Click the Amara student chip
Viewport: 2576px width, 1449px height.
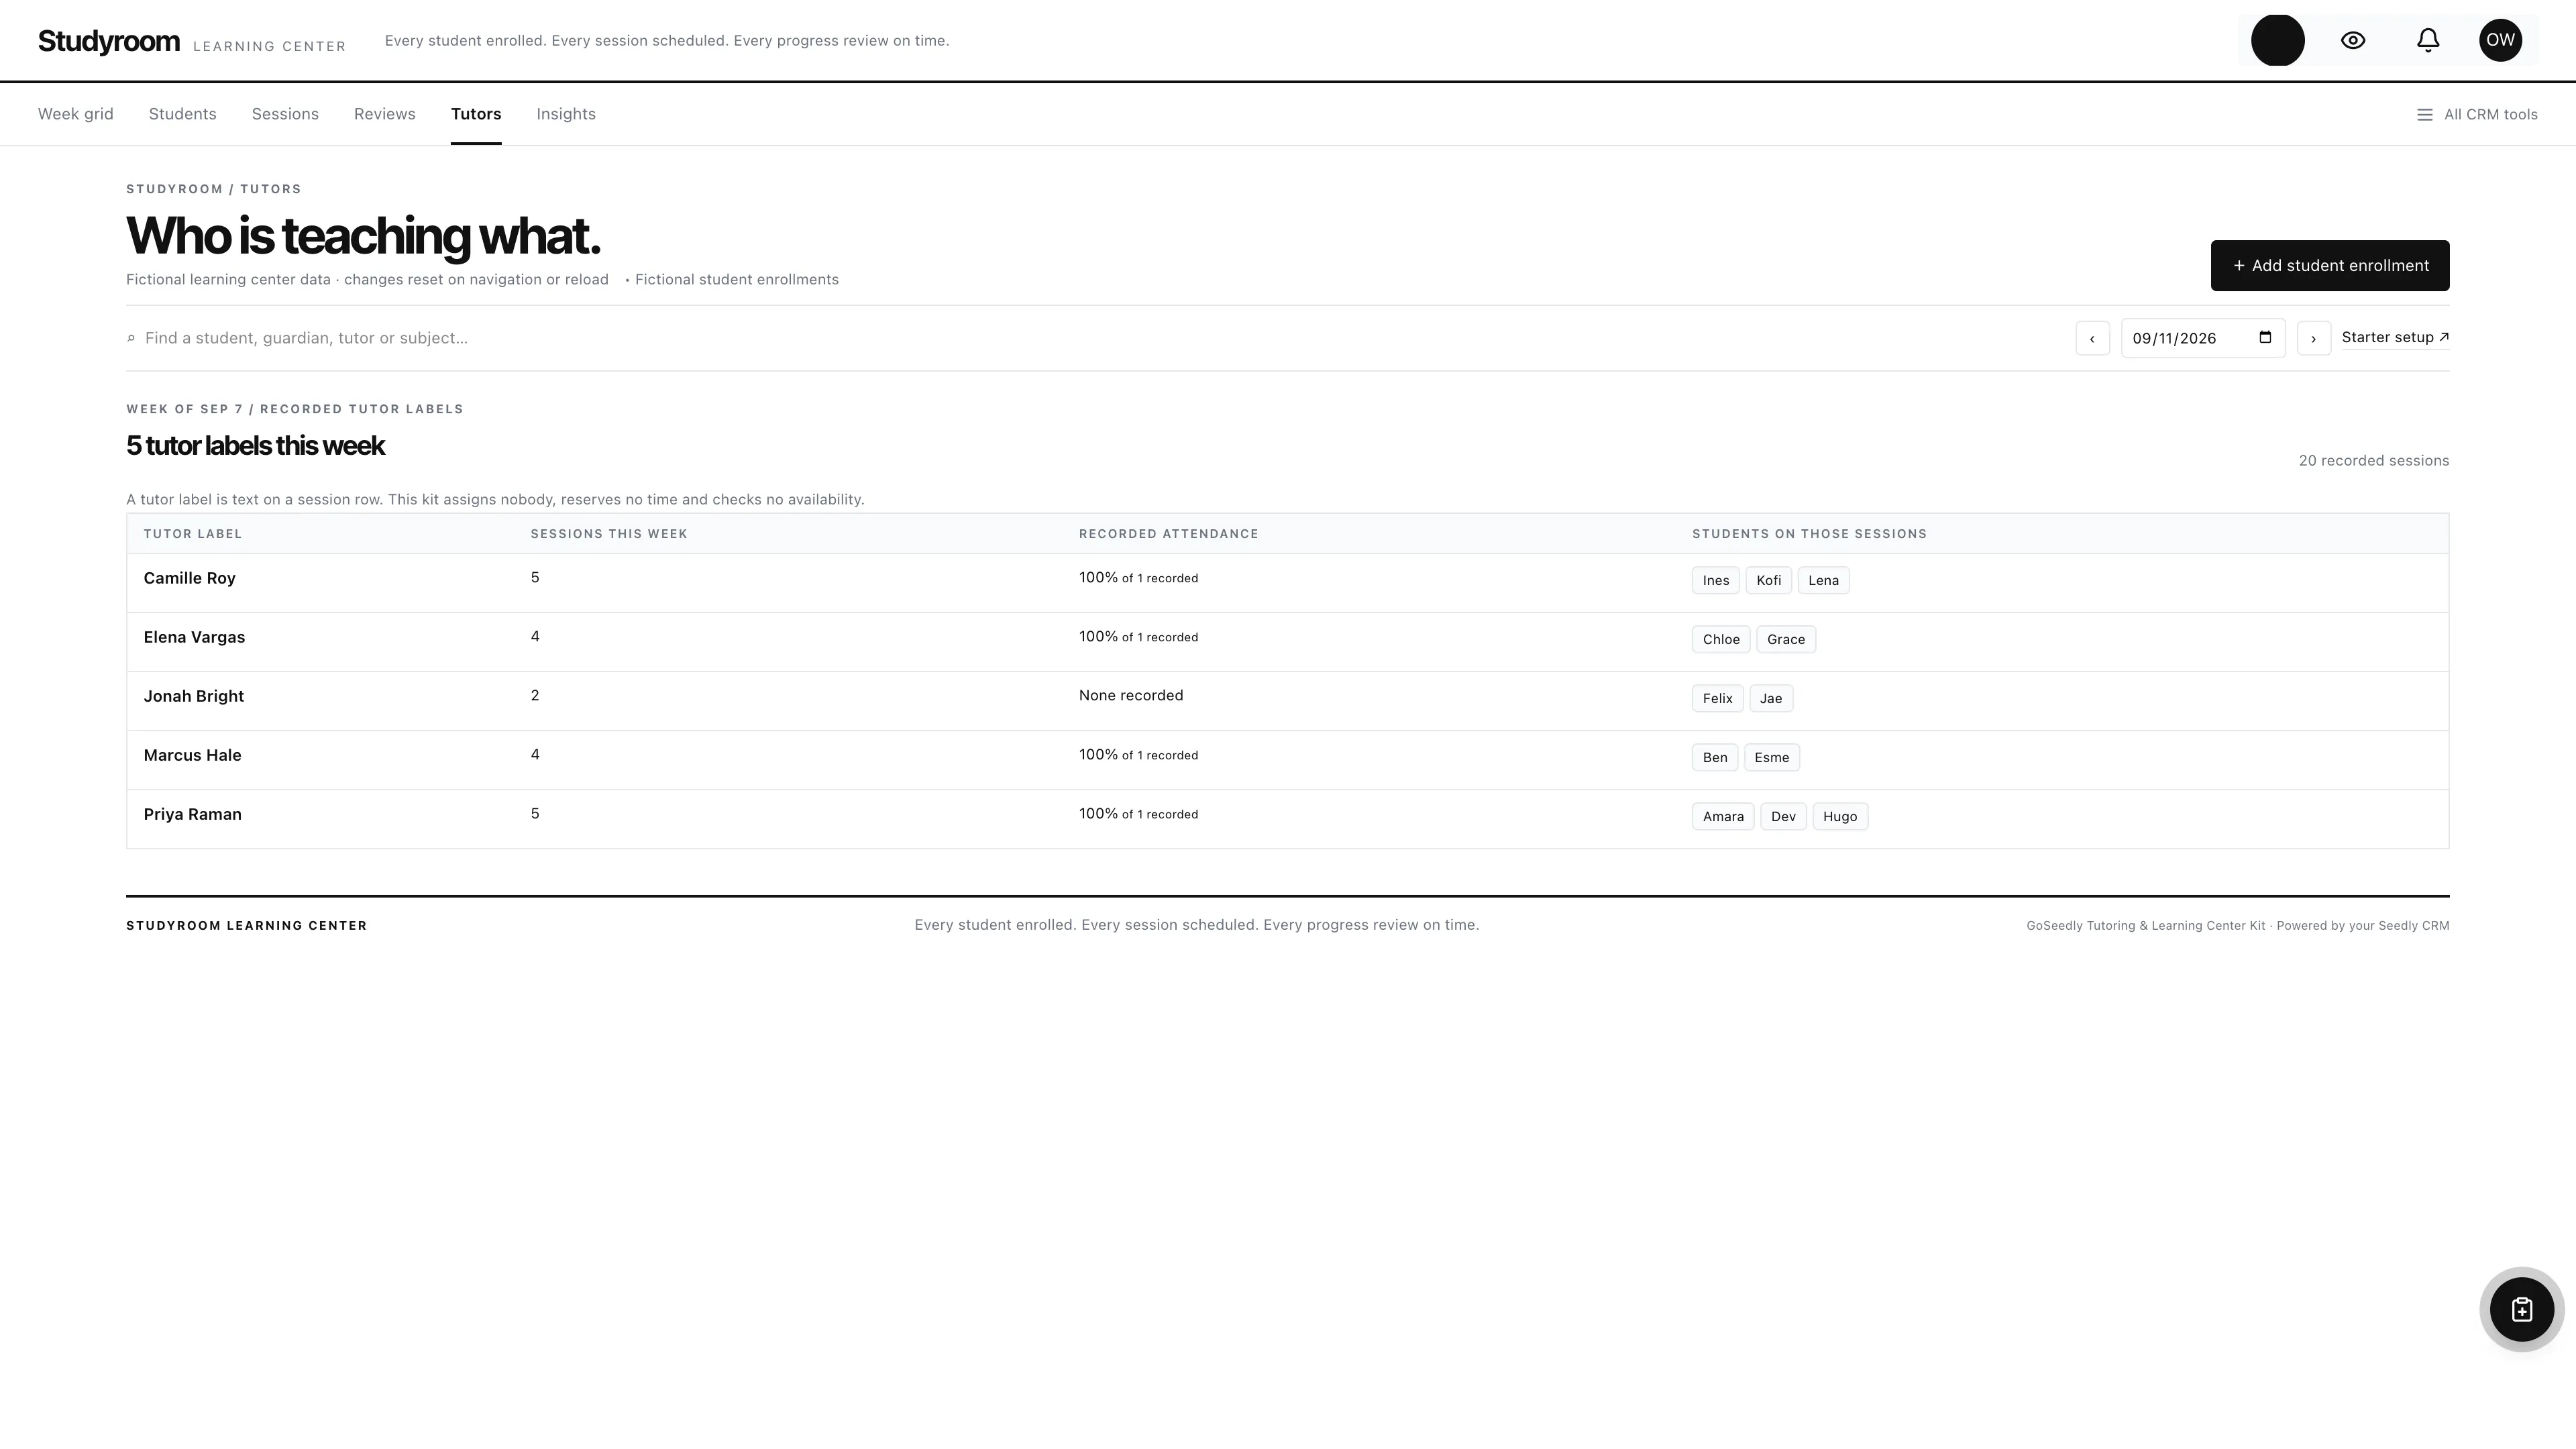[1723, 817]
